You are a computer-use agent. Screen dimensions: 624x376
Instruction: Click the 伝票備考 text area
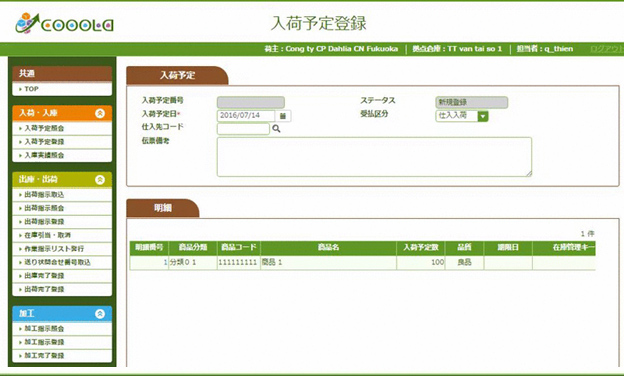pos(374,157)
